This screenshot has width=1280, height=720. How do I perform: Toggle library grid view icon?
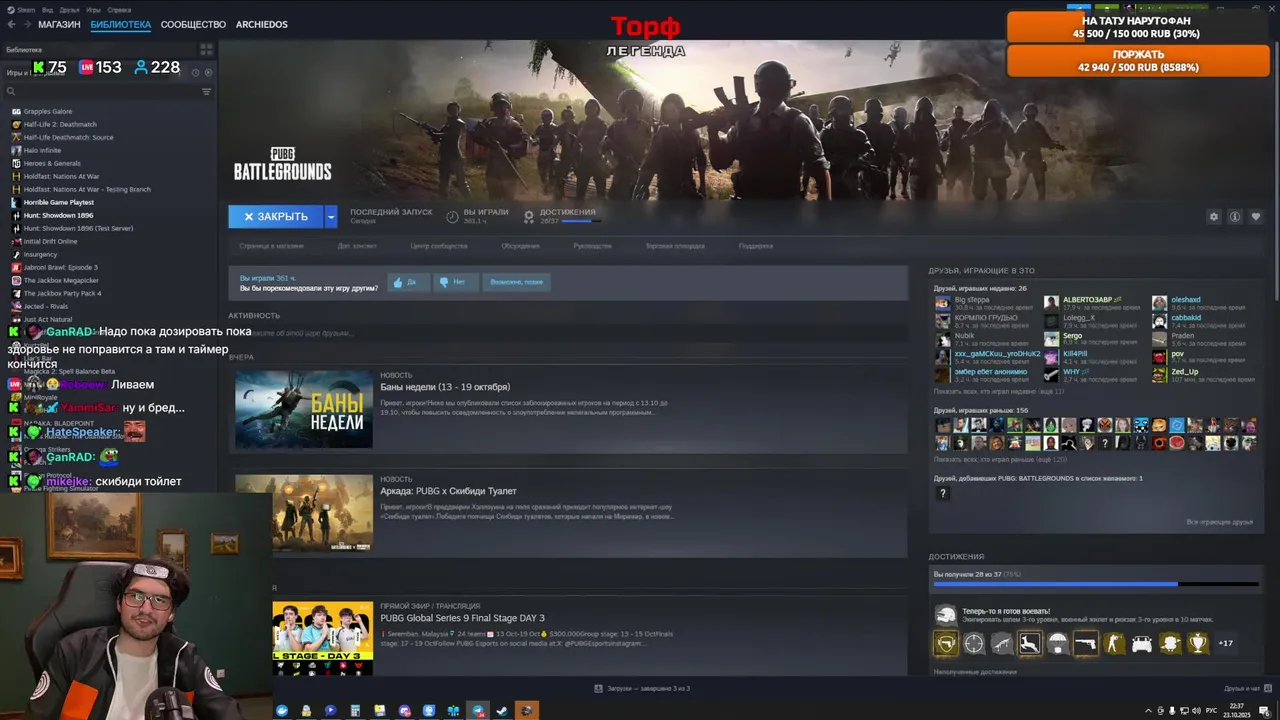click(206, 48)
